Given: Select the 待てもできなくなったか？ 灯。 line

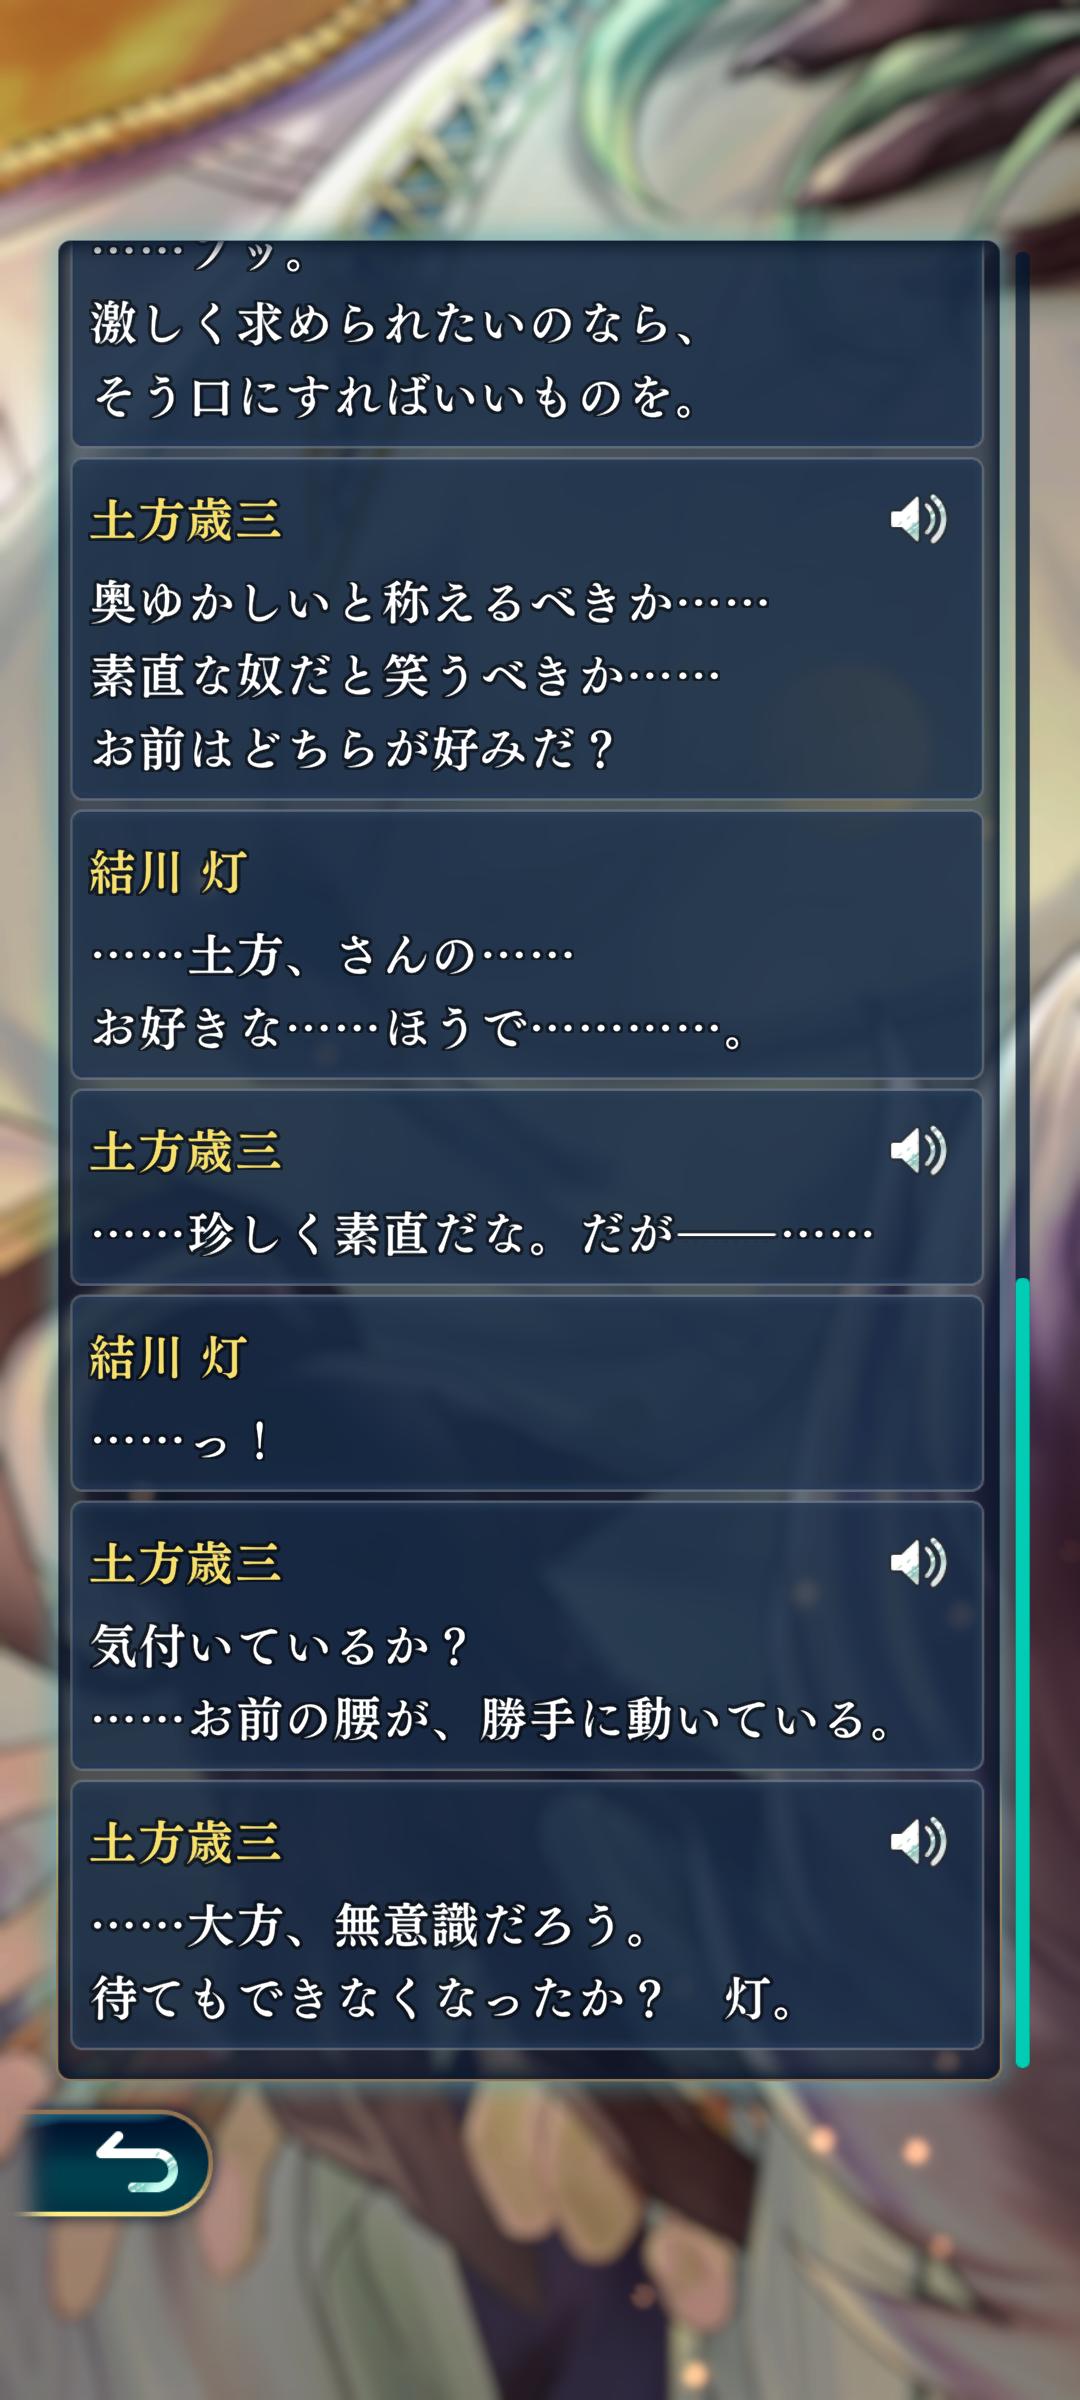Looking at the screenshot, I should click(444, 2000).
